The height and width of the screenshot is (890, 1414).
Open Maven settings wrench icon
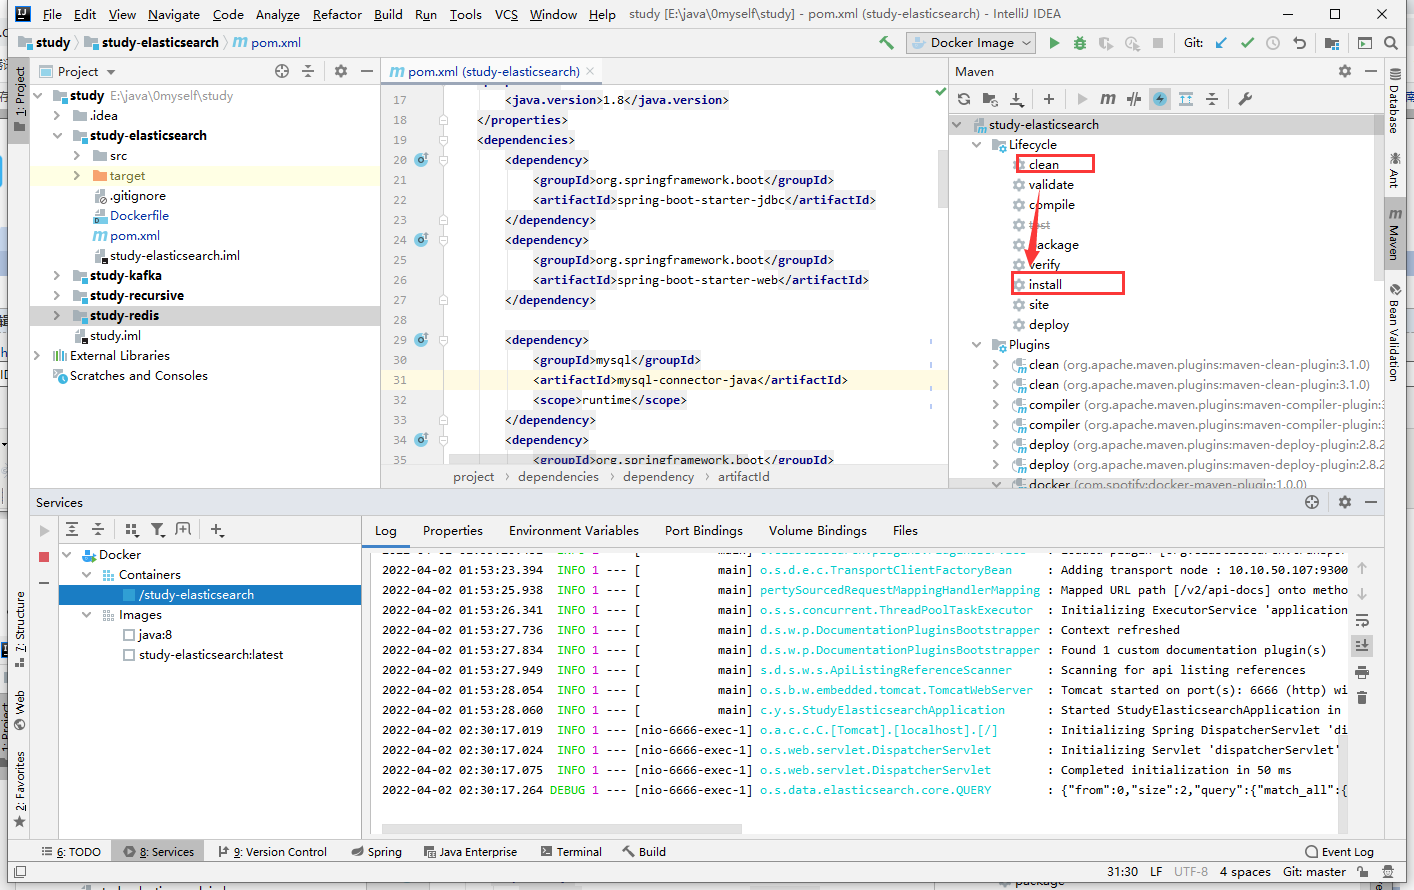(x=1245, y=99)
